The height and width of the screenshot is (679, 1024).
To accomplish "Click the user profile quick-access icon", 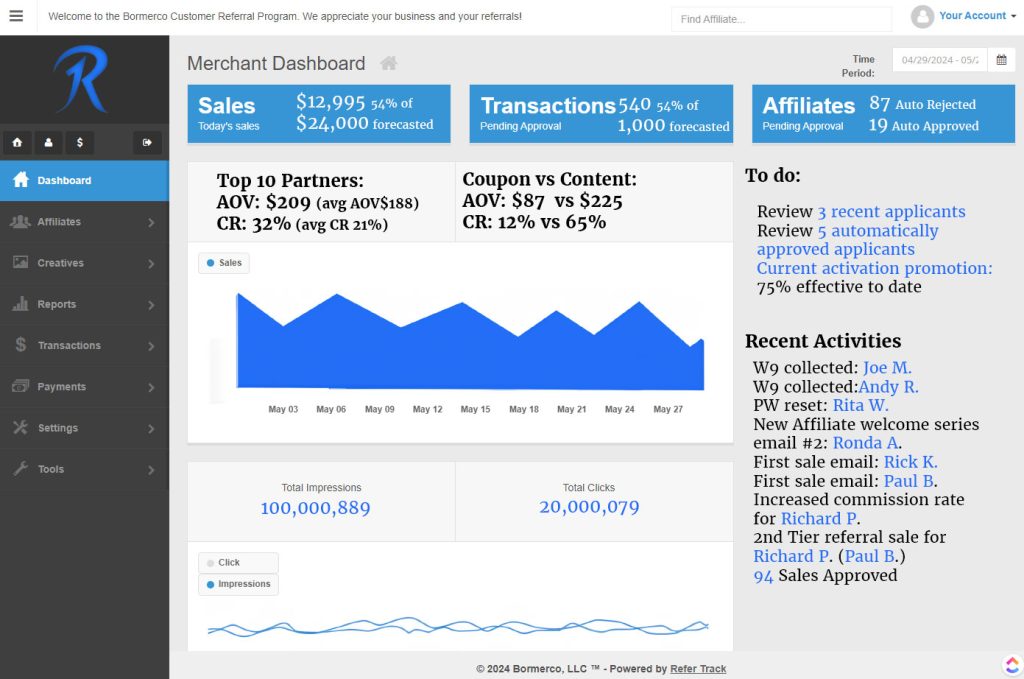I will [x=48, y=143].
